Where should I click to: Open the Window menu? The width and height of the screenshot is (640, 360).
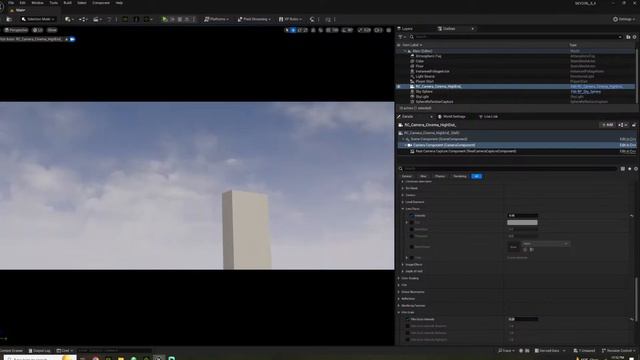point(38,3)
